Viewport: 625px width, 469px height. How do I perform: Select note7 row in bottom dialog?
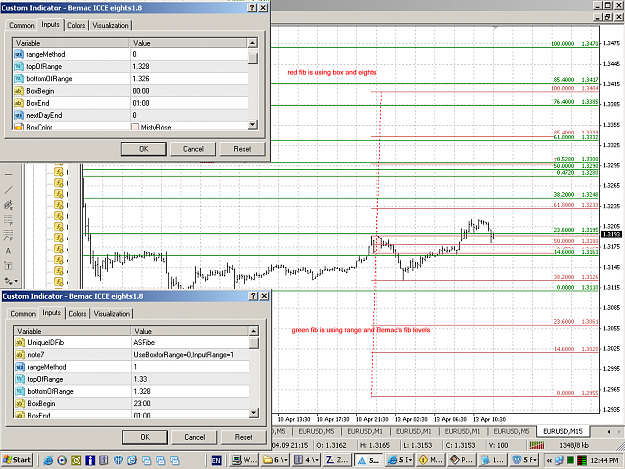pyautogui.click(x=132, y=355)
